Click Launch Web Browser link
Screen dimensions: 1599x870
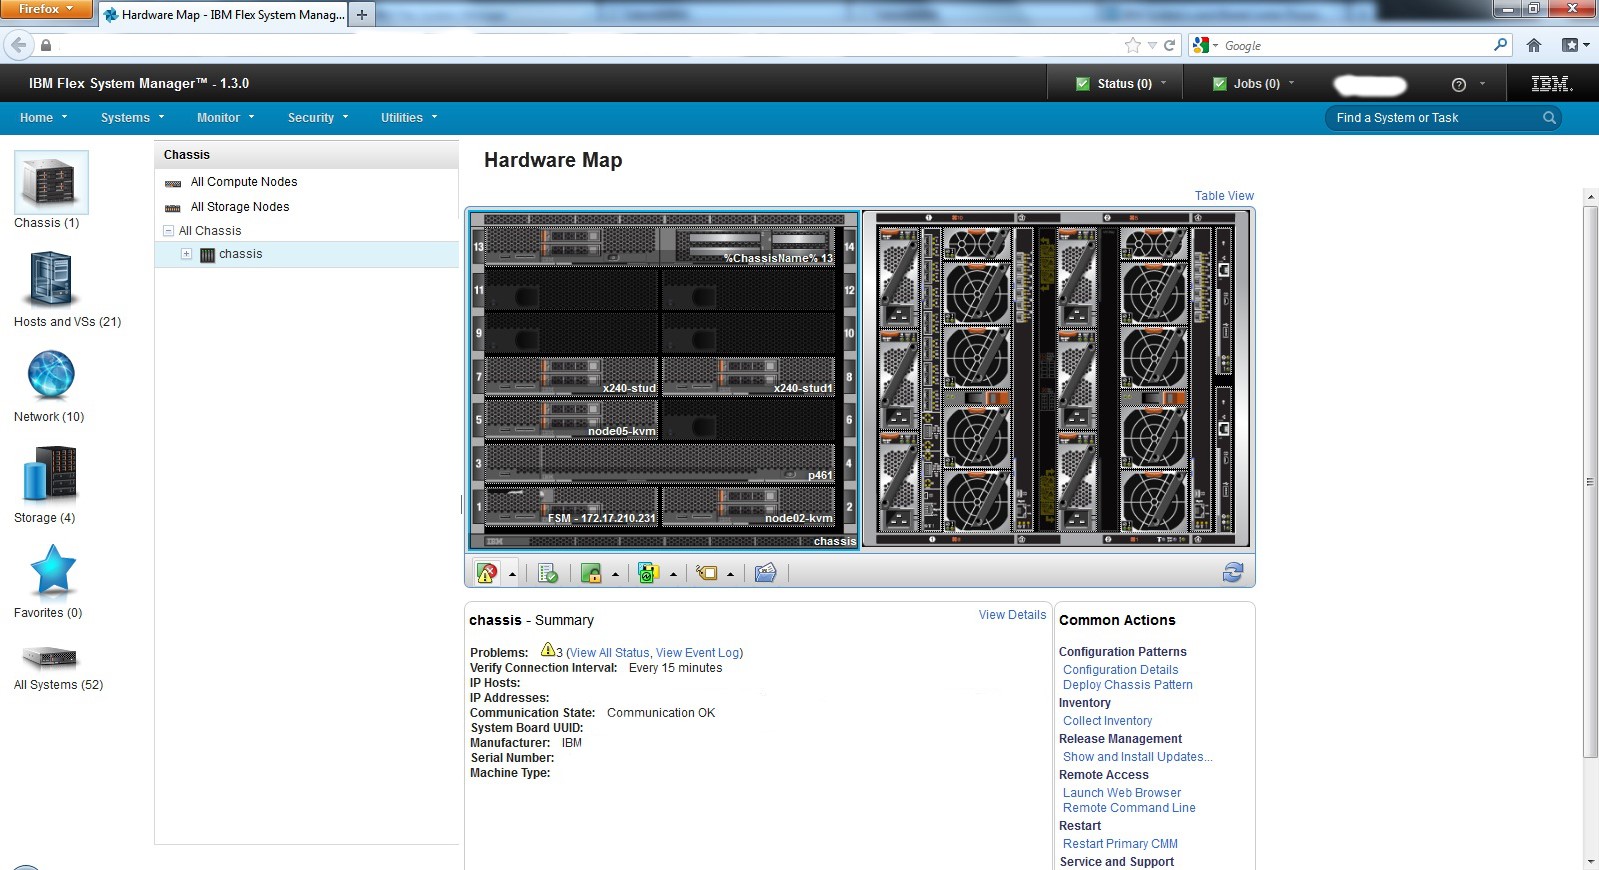[1122, 793]
